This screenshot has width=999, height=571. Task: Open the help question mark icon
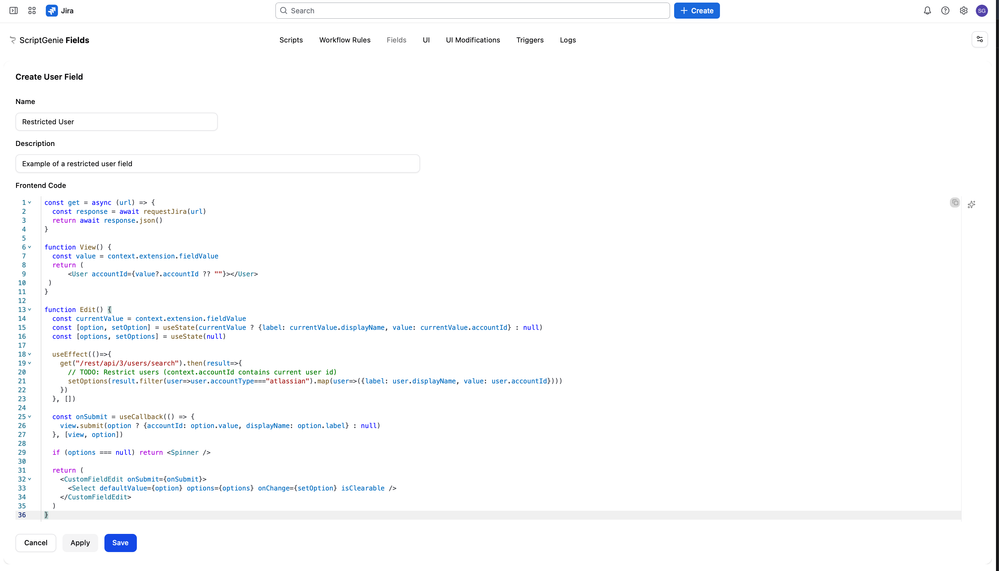coord(945,11)
